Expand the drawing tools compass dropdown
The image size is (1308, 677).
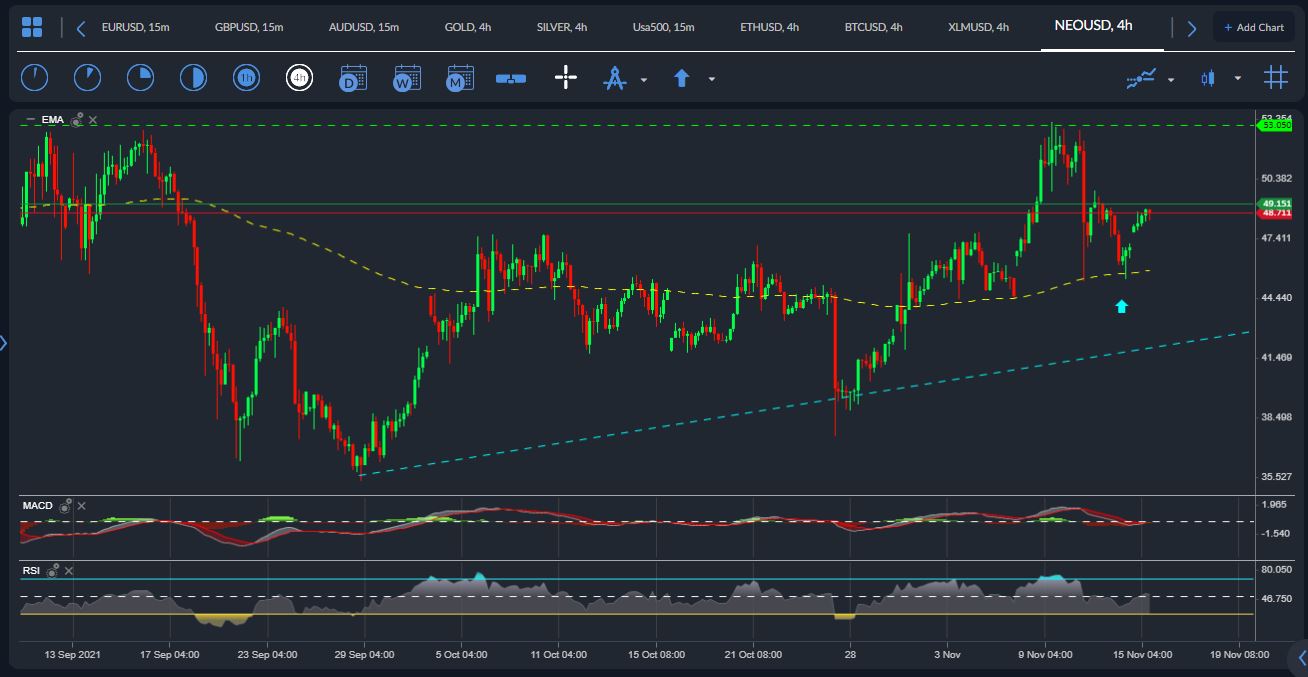(644, 79)
